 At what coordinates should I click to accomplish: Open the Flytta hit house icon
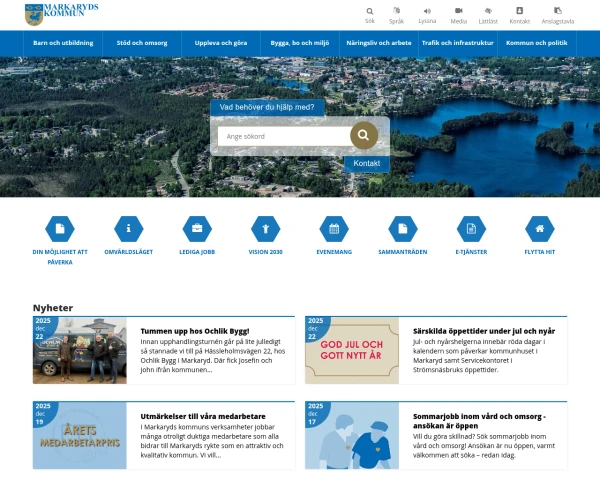tap(540, 229)
